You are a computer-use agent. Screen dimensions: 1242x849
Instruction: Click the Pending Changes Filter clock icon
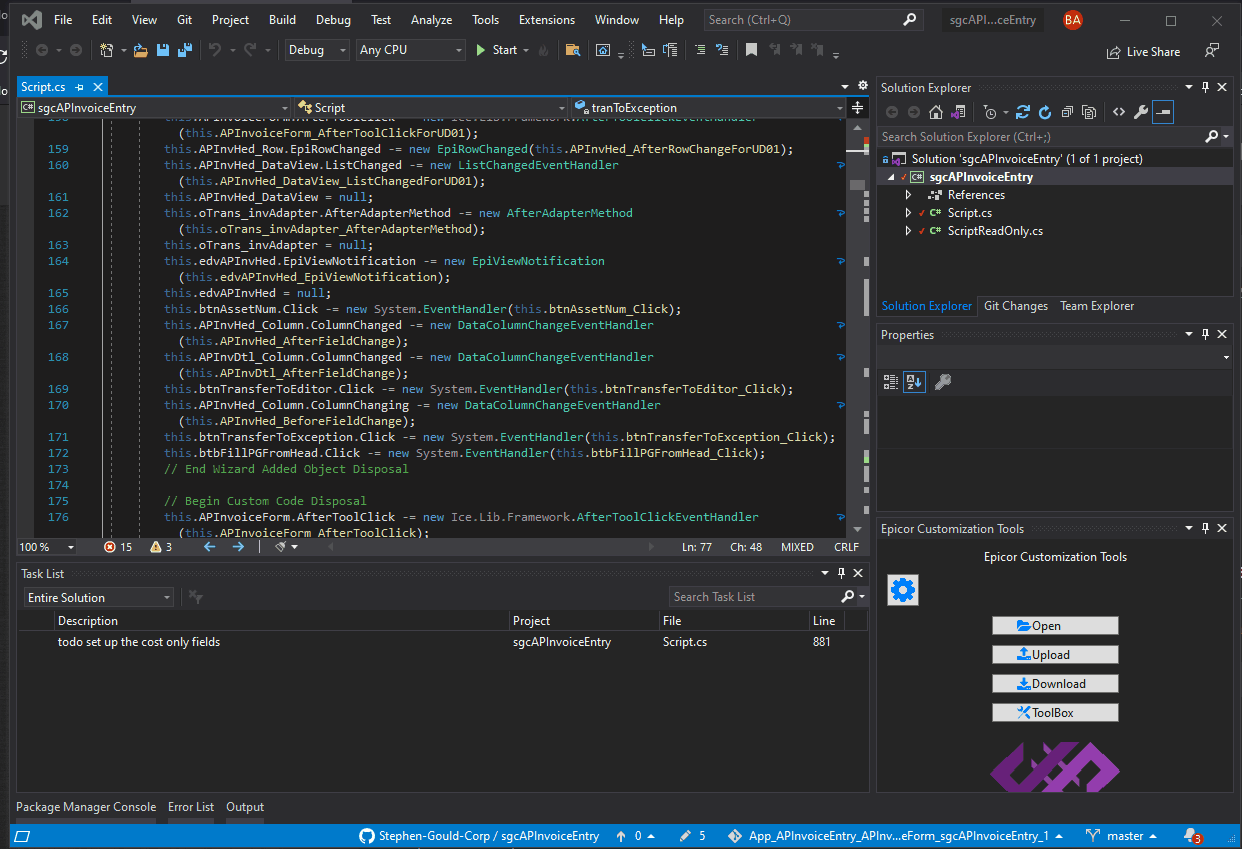[990, 112]
